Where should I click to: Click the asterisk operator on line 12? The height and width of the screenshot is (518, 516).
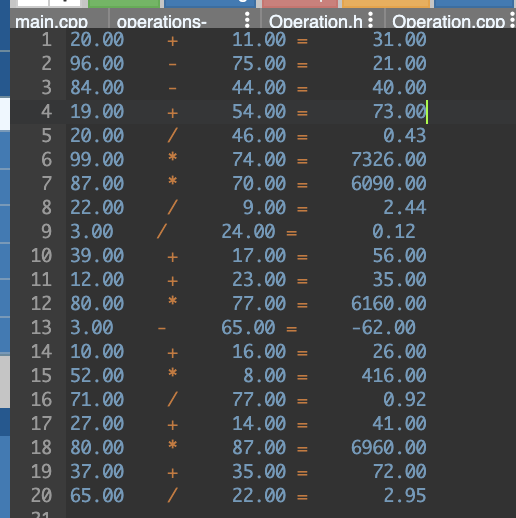(x=172, y=301)
